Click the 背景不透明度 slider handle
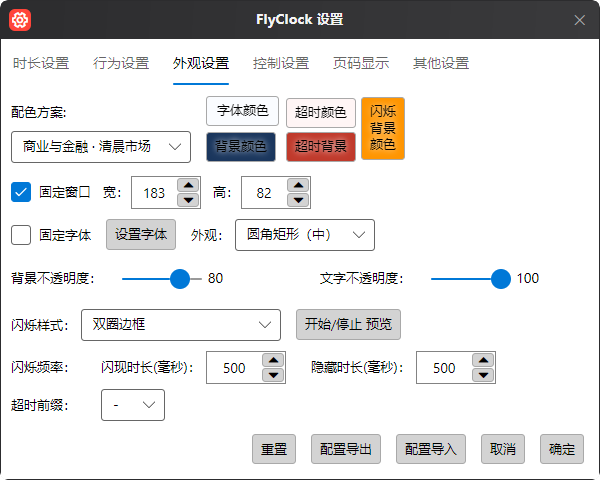The image size is (600, 480). [180, 279]
